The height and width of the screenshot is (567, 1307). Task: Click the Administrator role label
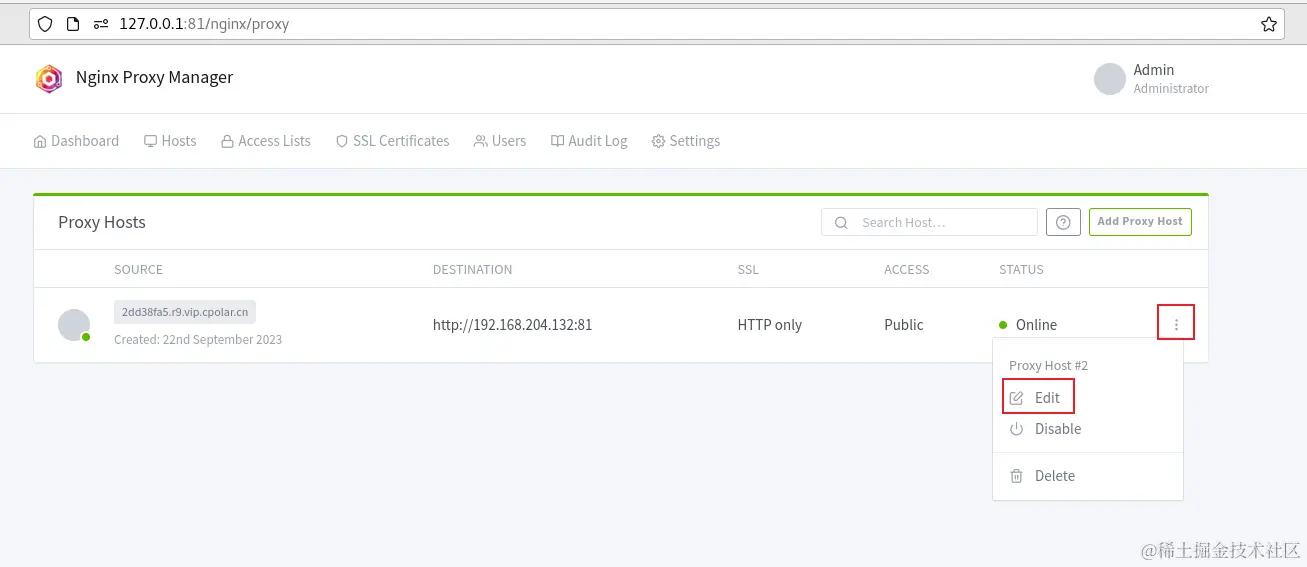[x=1171, y=89]
